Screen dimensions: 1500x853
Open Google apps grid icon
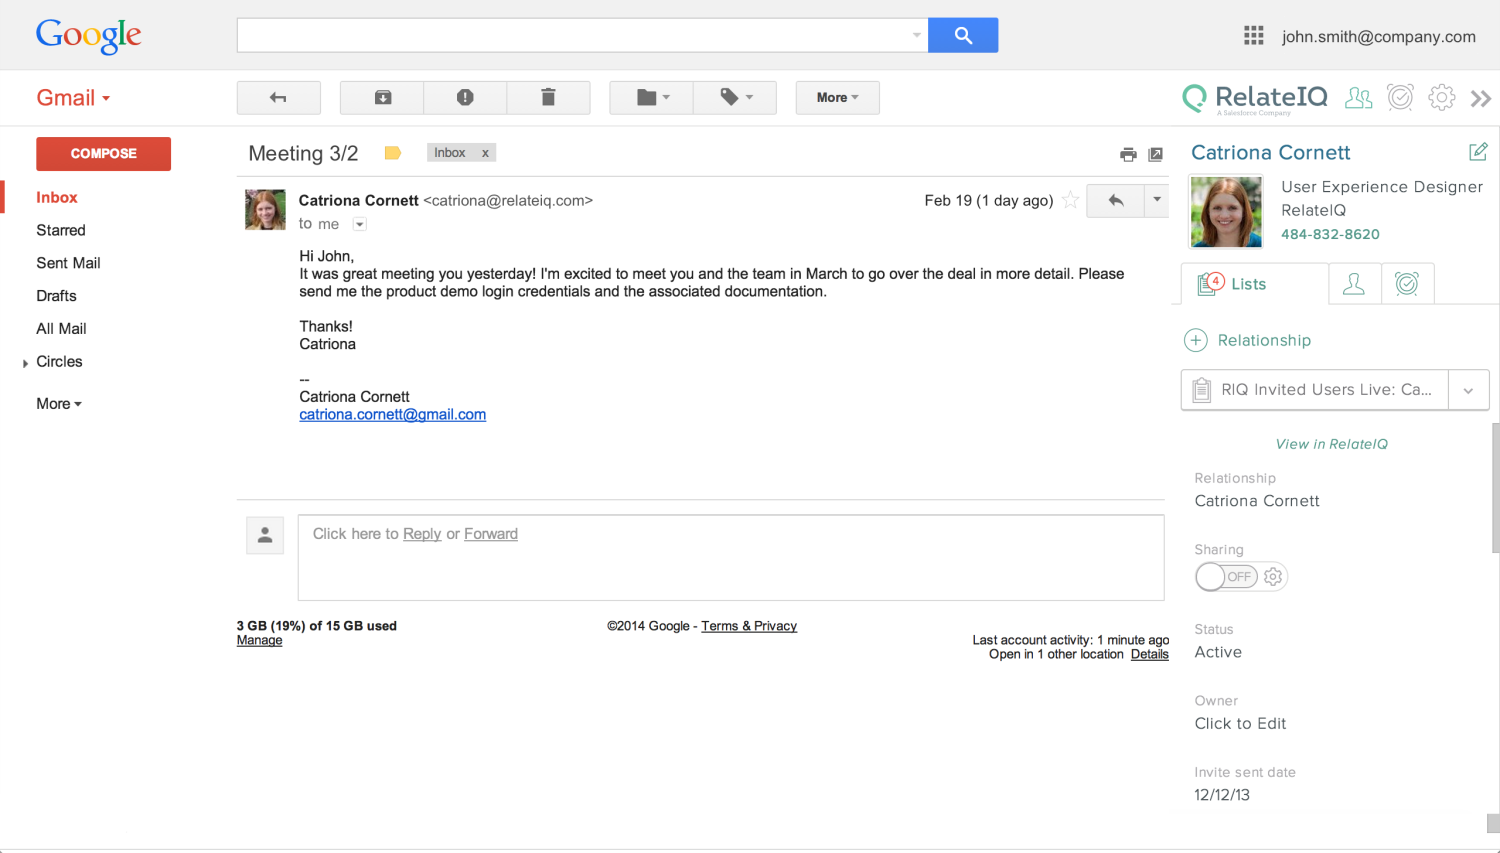coord(1253,36)
